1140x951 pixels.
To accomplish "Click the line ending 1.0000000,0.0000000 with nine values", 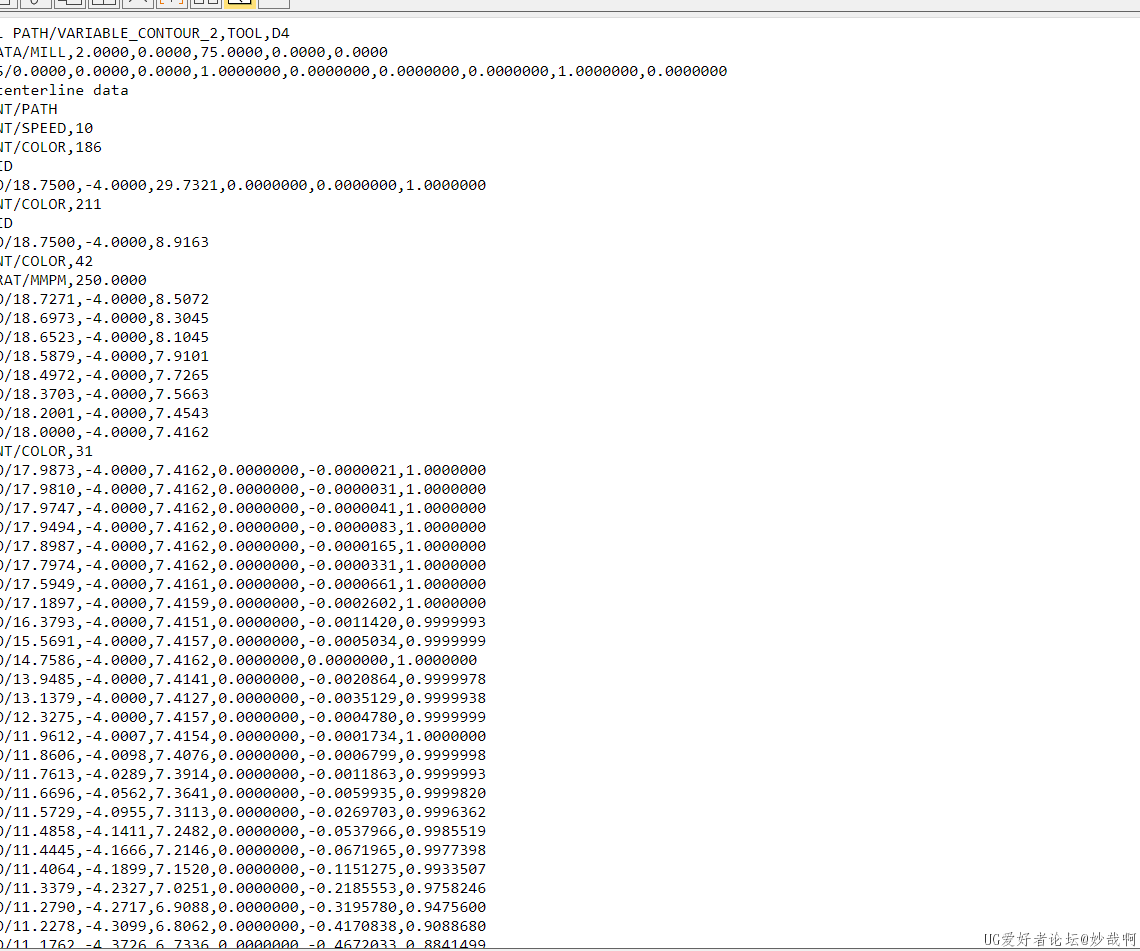I will point(364,71).
